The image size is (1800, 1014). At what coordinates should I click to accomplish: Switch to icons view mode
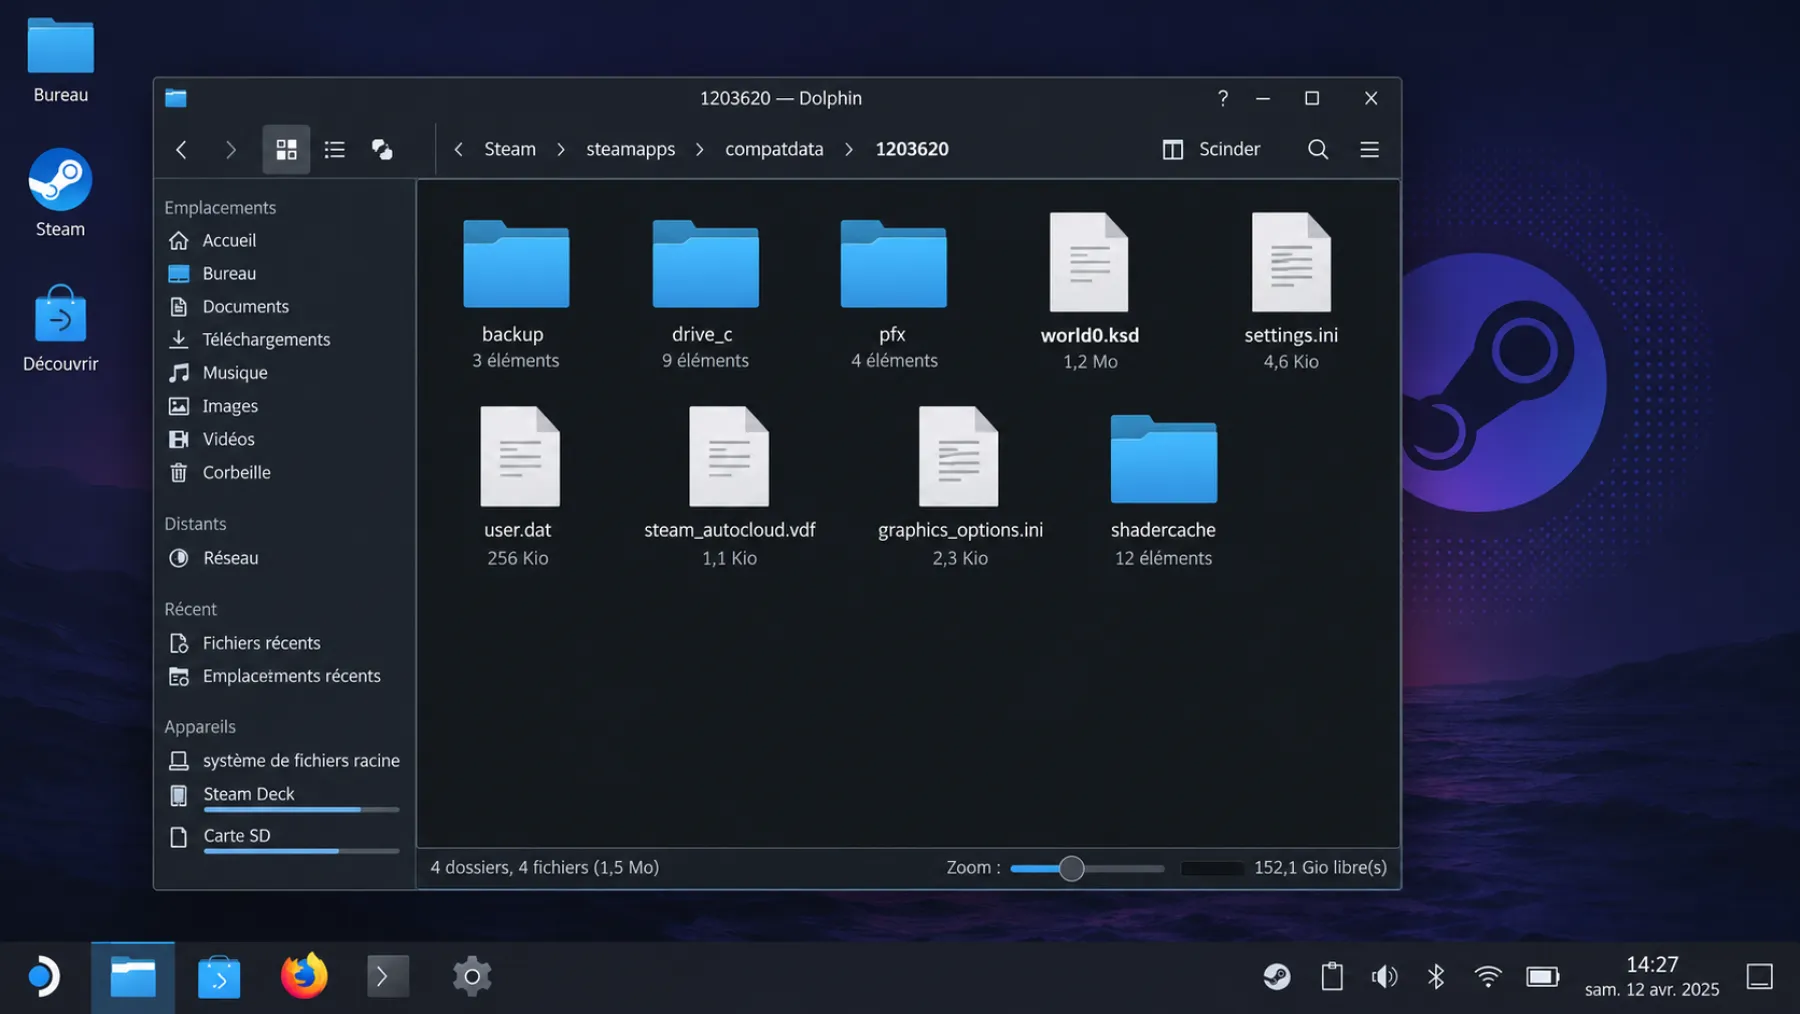click(286, 149)
